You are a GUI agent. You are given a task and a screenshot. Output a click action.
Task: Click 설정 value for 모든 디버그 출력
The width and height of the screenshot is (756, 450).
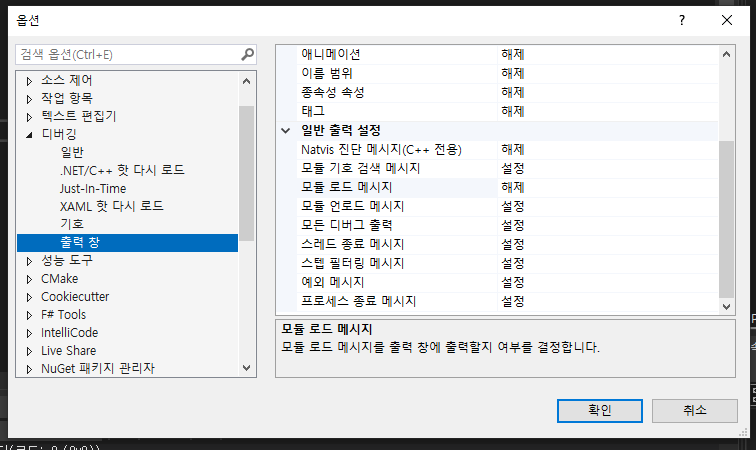(513, 225)
